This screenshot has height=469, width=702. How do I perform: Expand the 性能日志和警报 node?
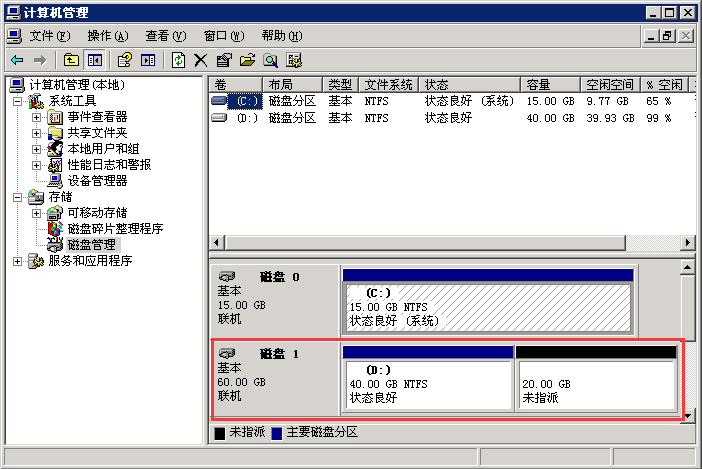[x=36, y=165]
